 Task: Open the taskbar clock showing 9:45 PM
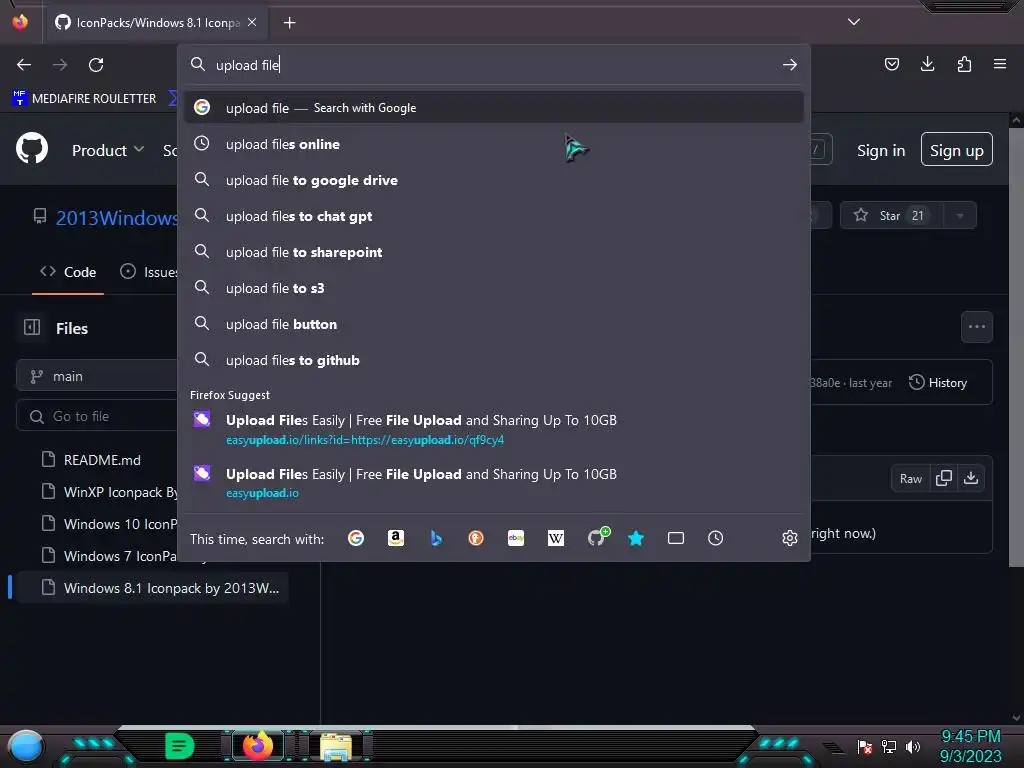(x=970, y=746)
